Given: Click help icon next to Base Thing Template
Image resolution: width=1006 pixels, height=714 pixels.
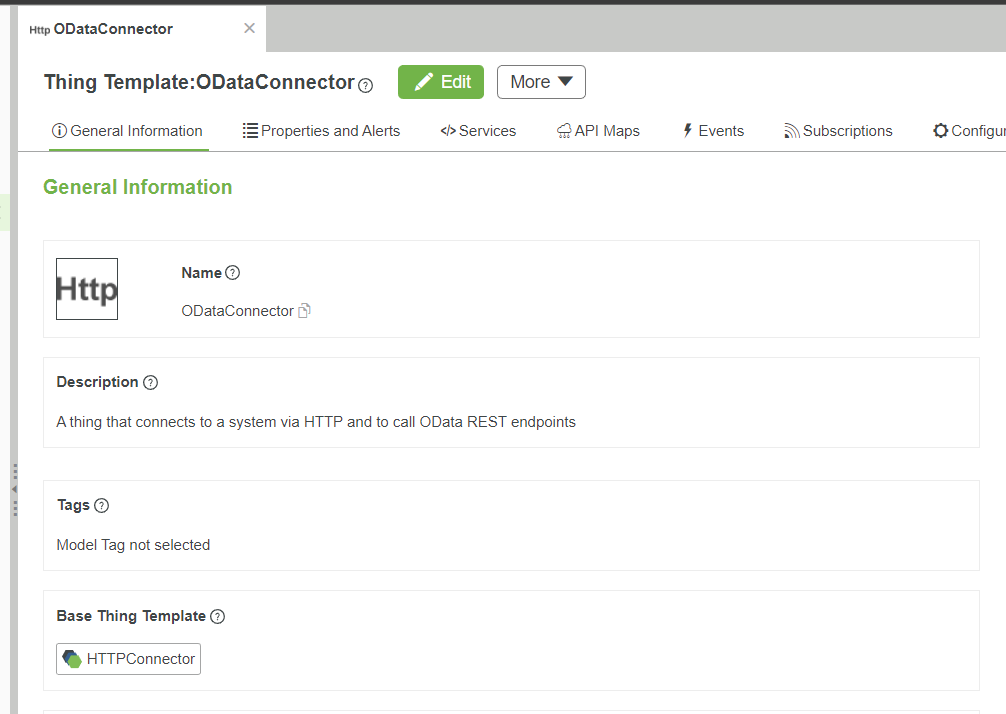Looking at the screenshot, I should 217,616.
